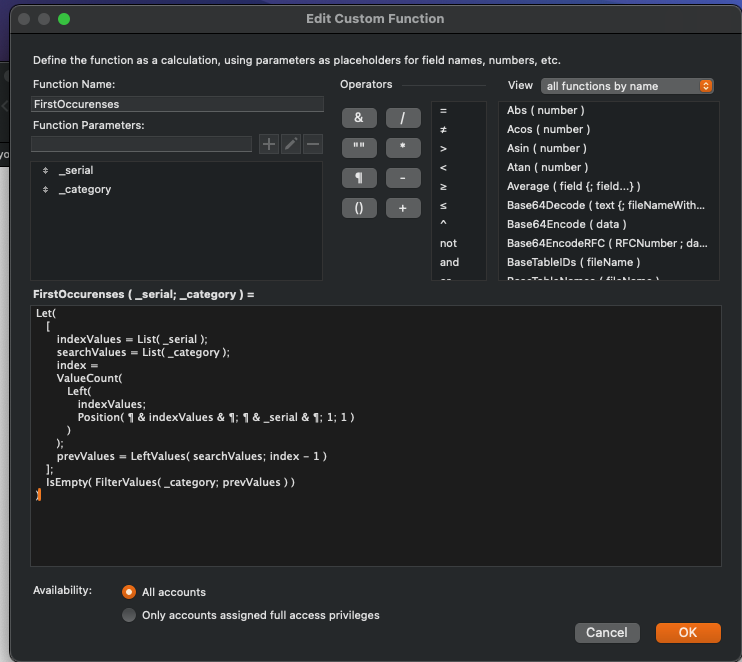Insert the multiplication asterisk operator
This screenshot has height=662, width=742.
tap(403, 148)
